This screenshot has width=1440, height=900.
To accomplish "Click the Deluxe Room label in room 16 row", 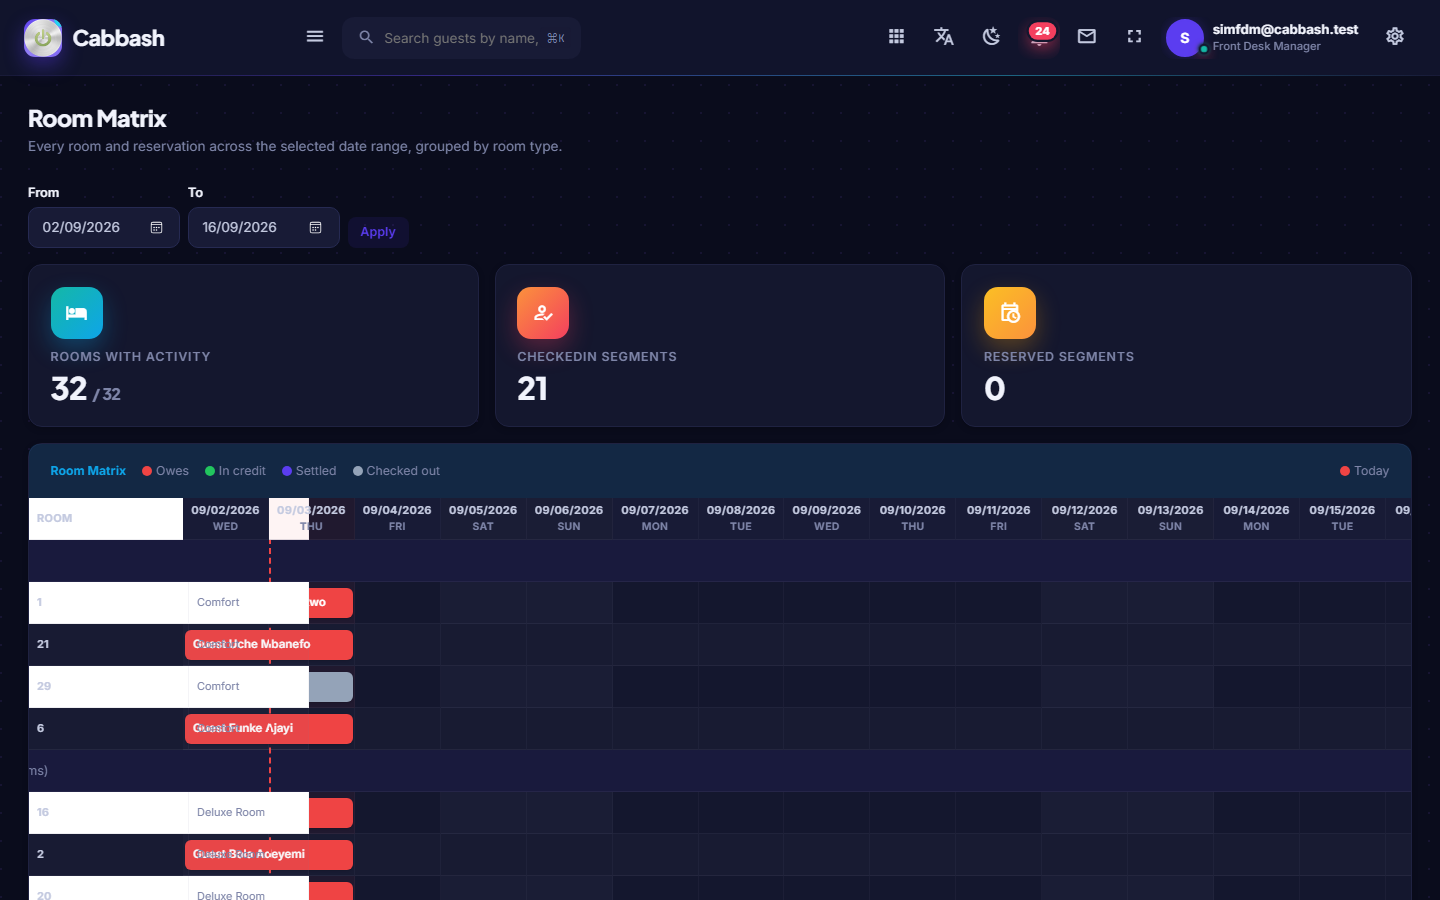I will [x=231, y=813].
